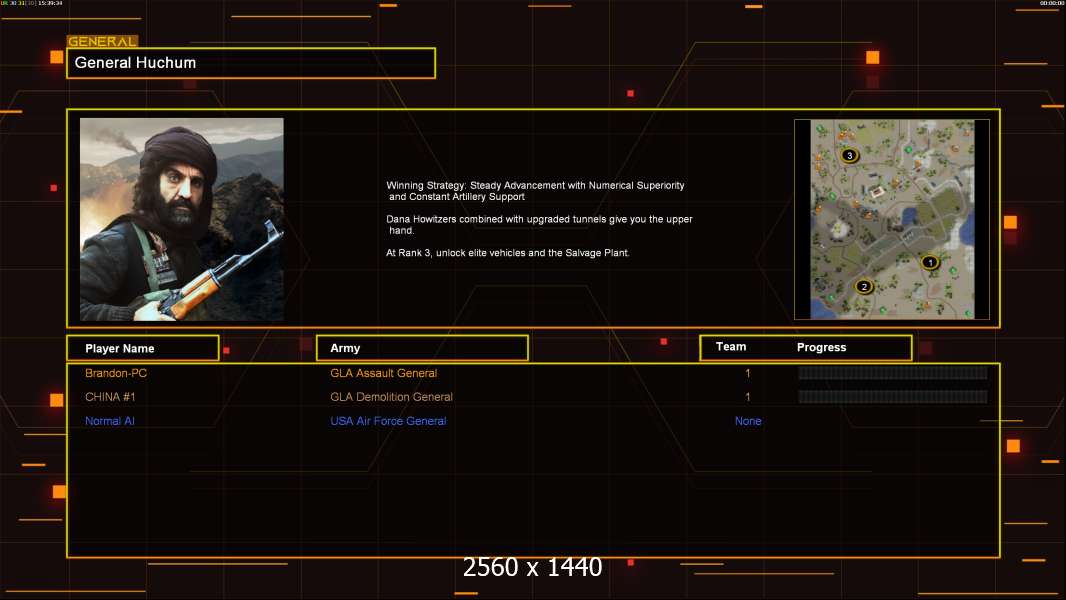Click USA Air Force General army text
Image resolution: width=1066 pixels, height=600 pixels.
click(x=388, y=421)
